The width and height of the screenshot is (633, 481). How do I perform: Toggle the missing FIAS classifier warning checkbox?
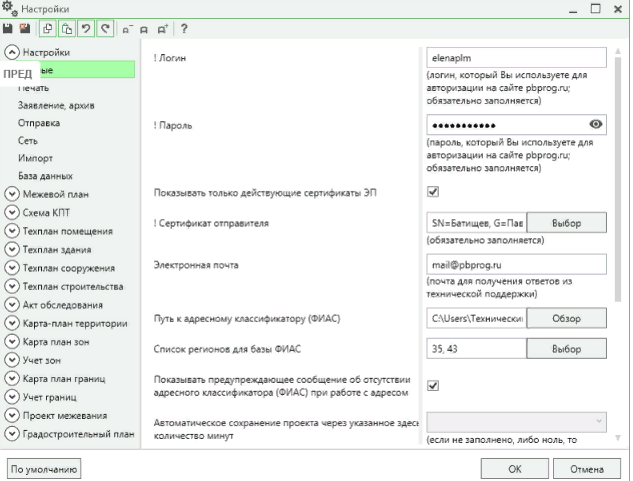[433, 385]
